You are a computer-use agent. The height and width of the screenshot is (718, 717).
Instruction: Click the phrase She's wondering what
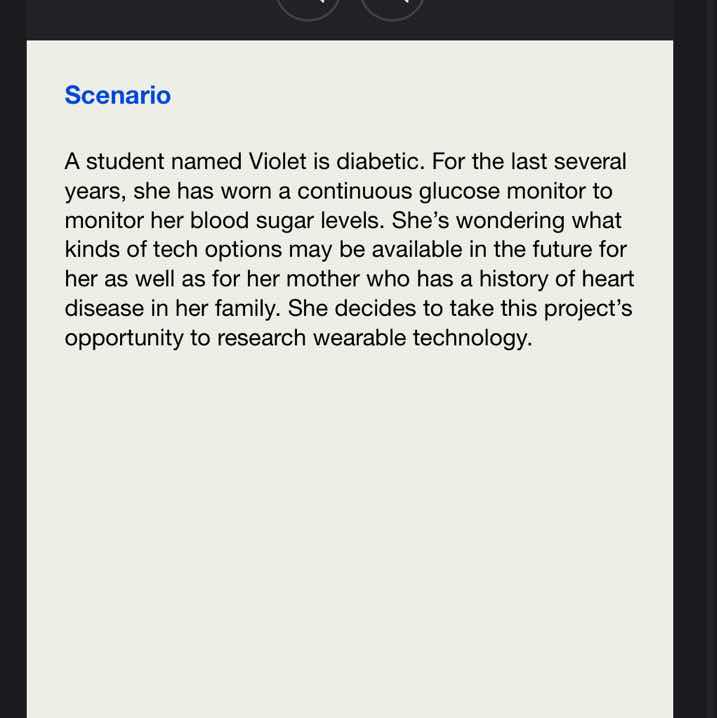coord(507,221)
